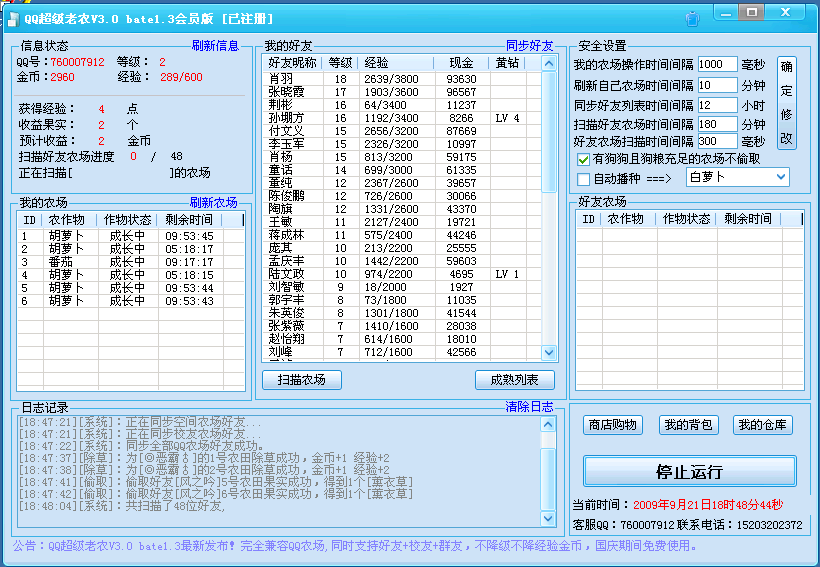
Task: Sort friends by 黄钻 column header
Action: click(507, 63)
